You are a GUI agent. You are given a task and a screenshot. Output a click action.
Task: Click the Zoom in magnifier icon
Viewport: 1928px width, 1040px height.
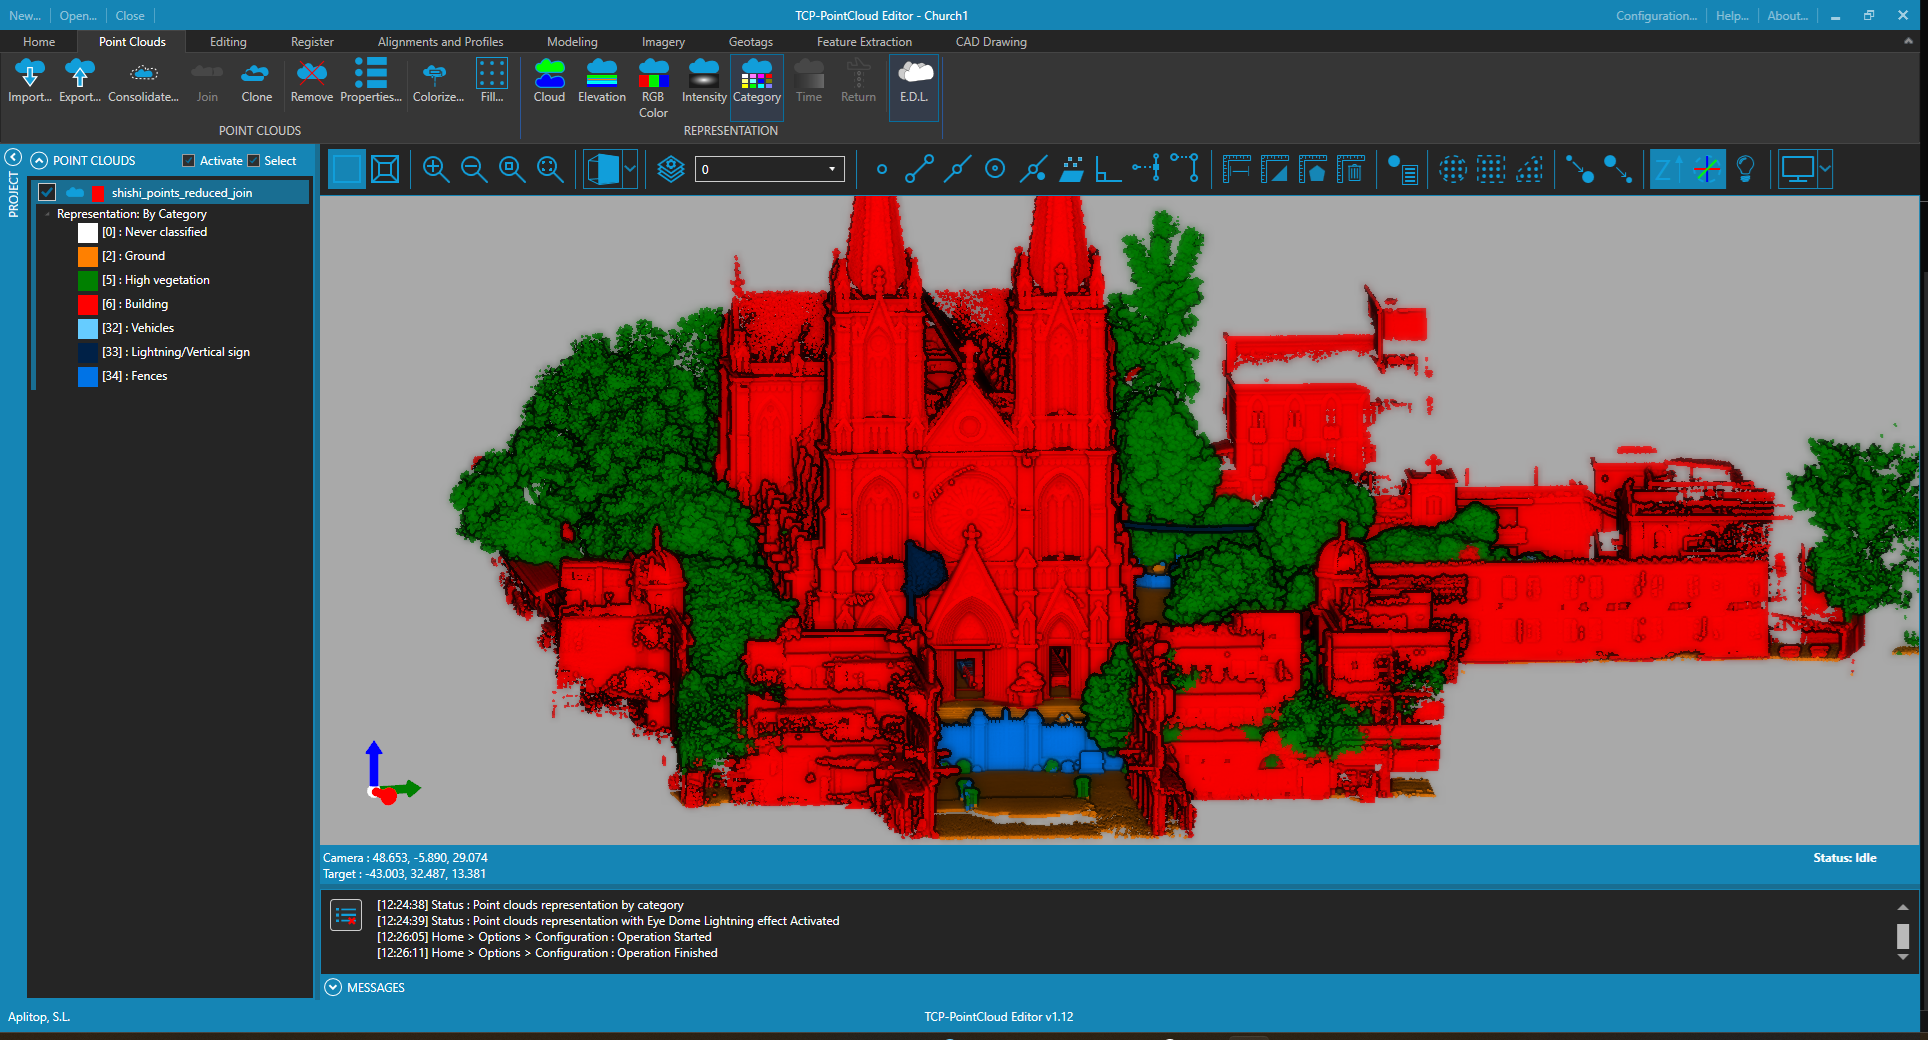tap(435, 169)
